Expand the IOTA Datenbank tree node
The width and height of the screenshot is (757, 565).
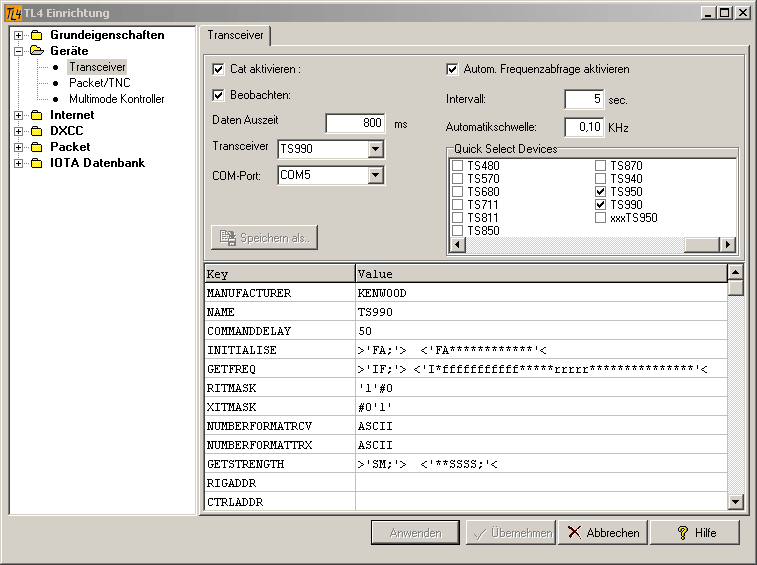pyautogui.click(x=18, y=163)
